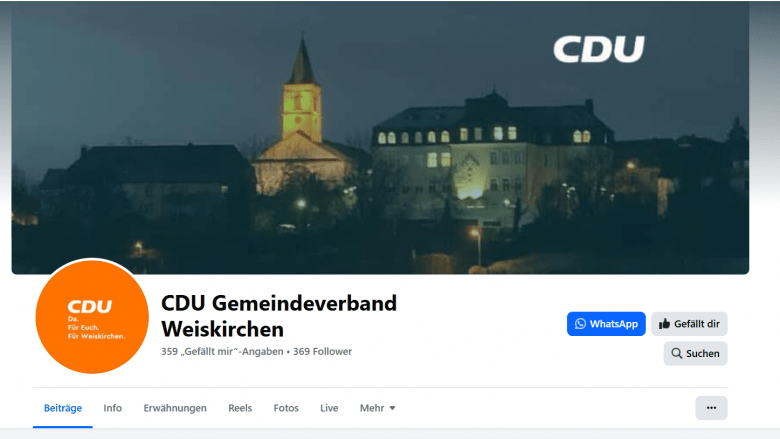The width and height of the screenshot is (780, 439).
Task: Open the three-dots page options menu
Action: tap(711, 408)
